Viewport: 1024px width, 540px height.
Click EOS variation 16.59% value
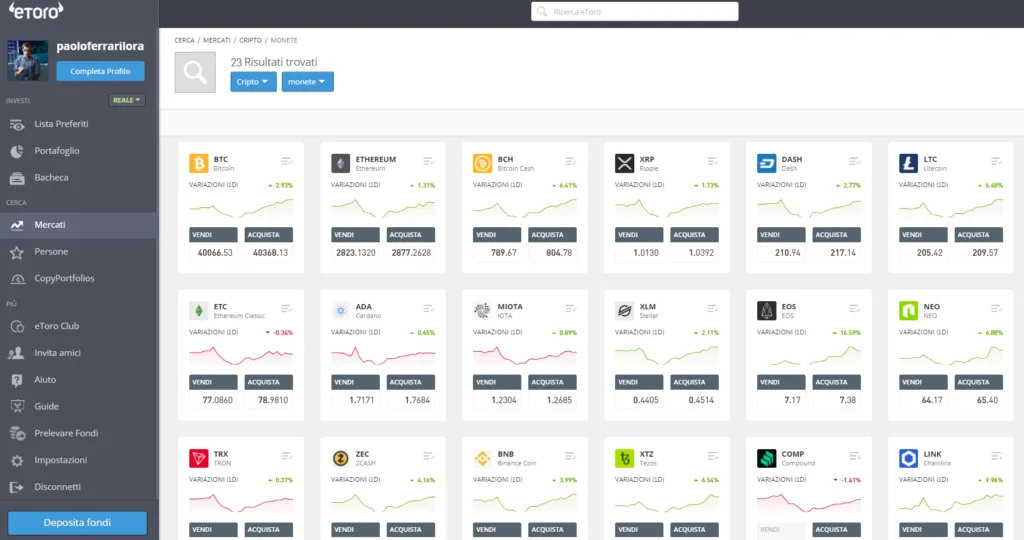850,333
